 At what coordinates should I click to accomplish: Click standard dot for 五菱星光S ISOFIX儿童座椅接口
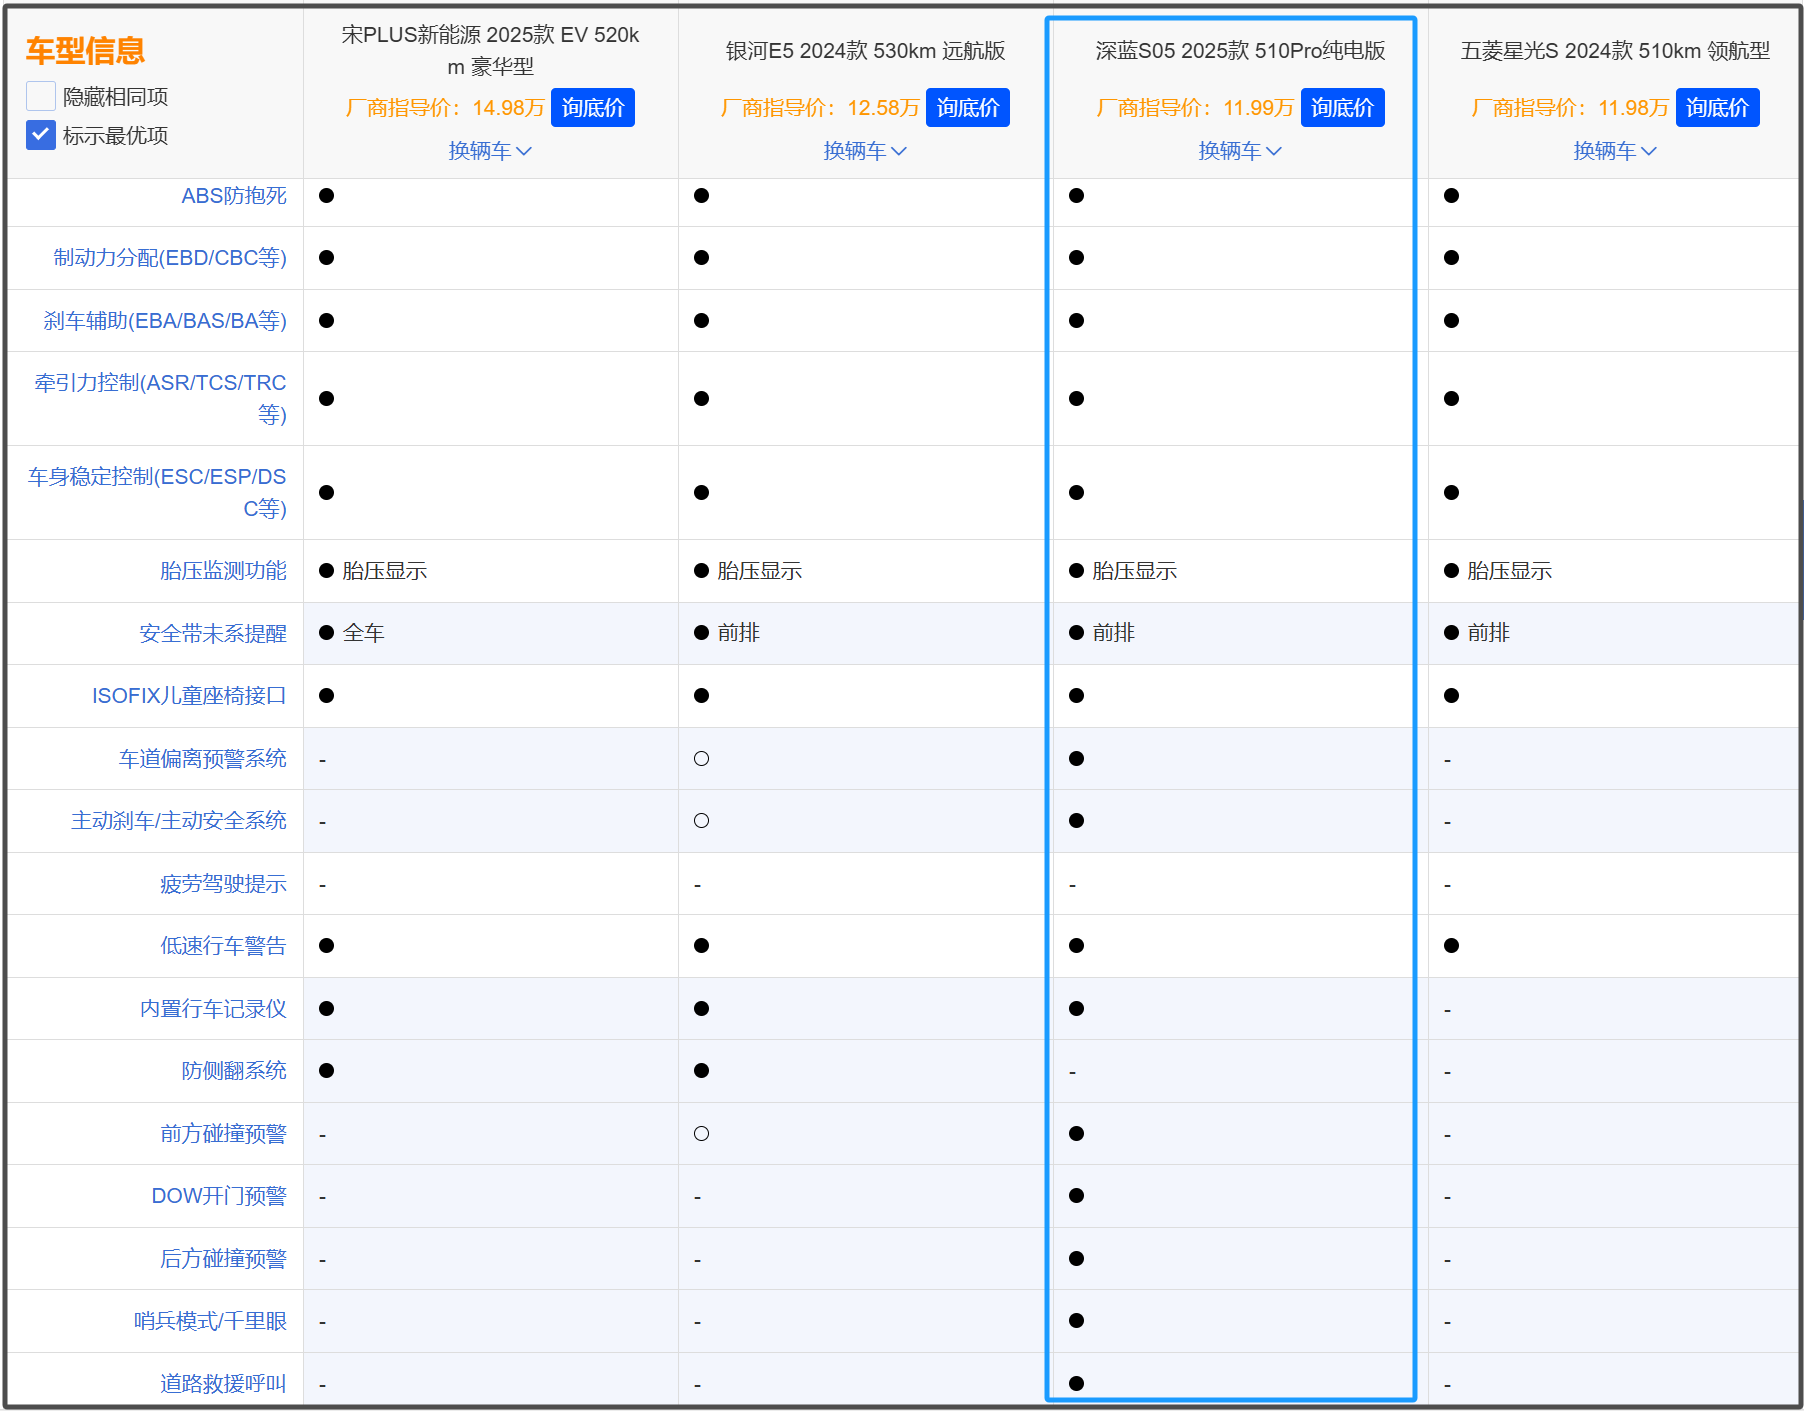tap(1451, 696)
